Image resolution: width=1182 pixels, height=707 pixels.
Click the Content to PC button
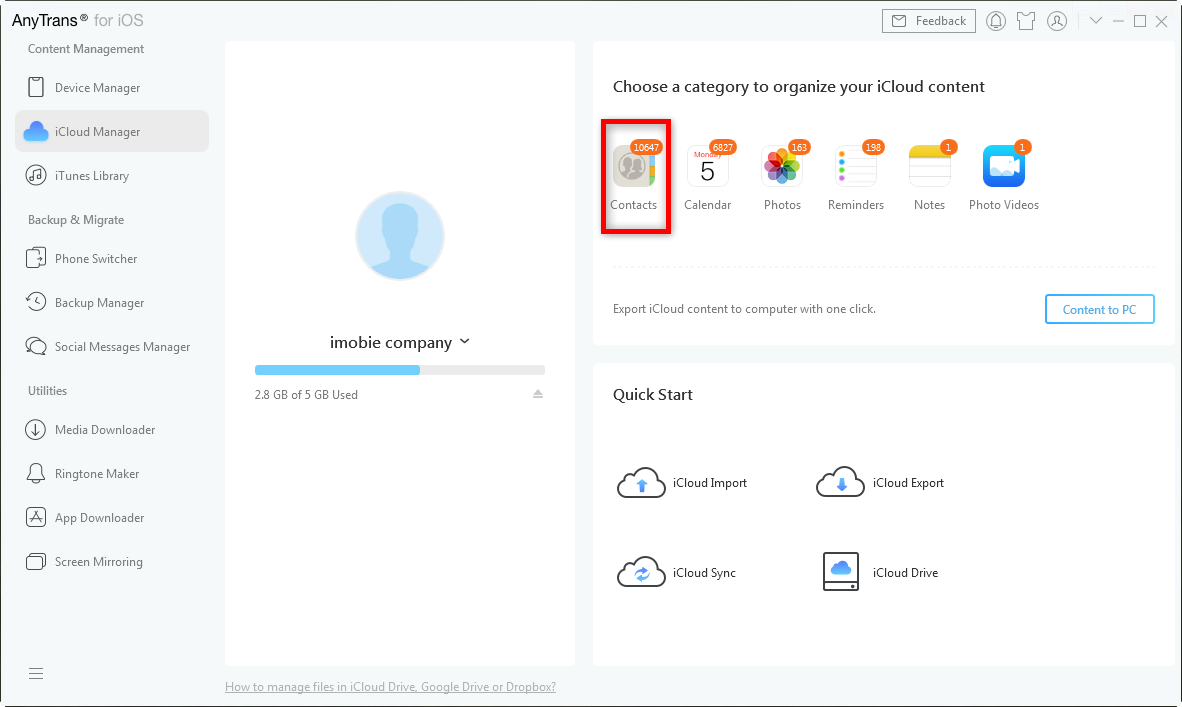tap(1099, 309)
